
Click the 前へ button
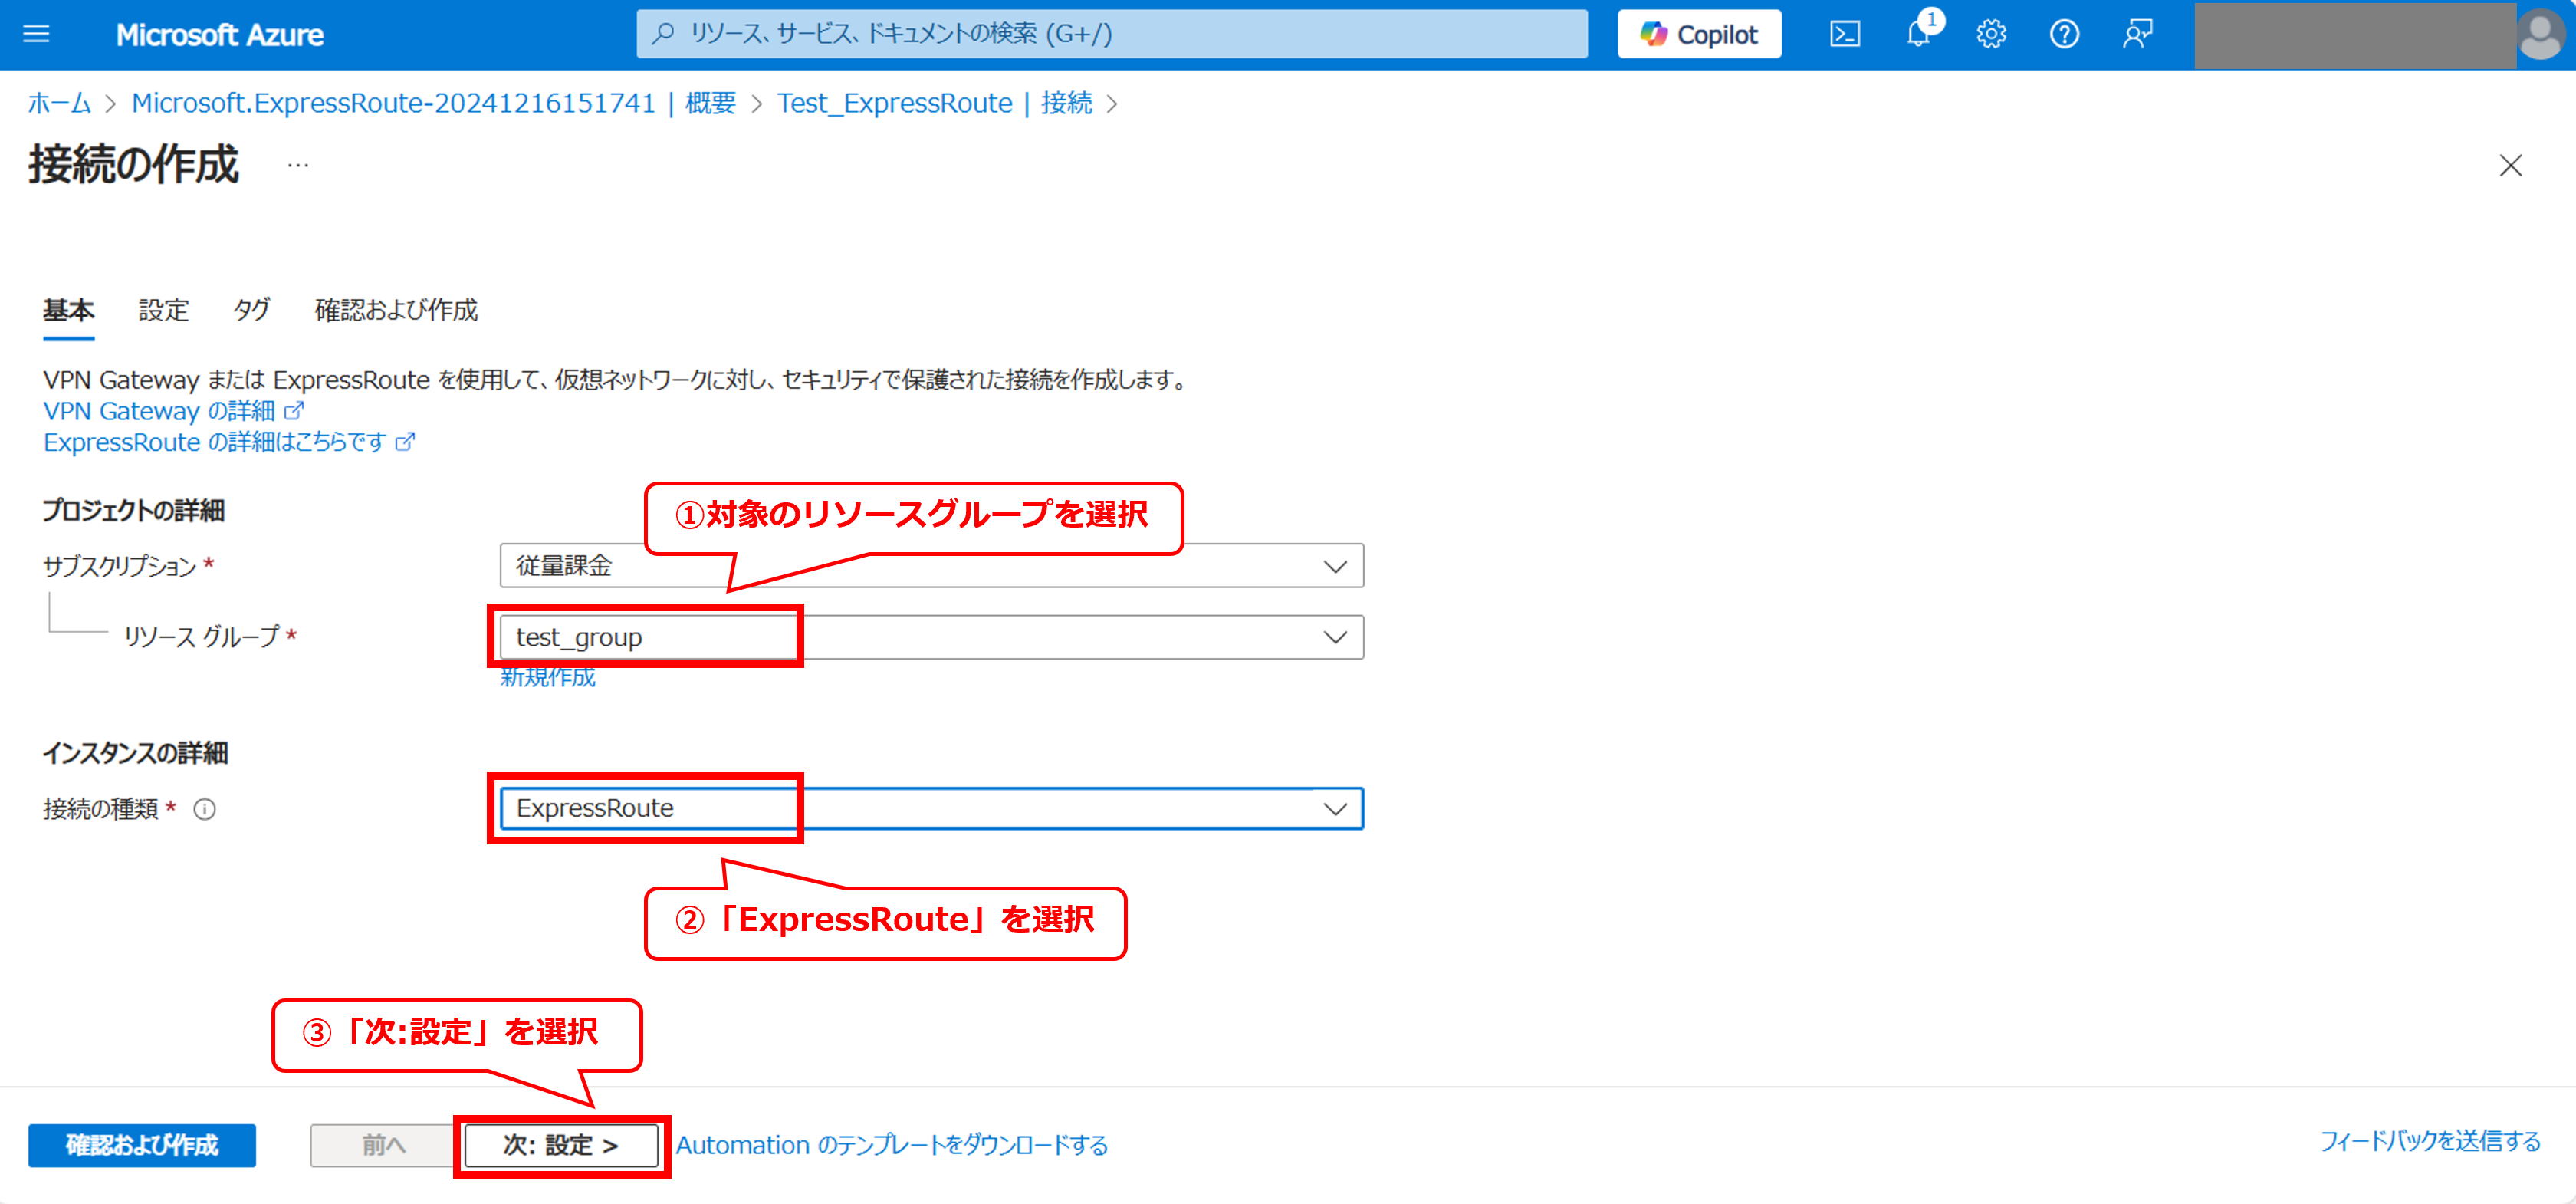coord(384,1145)
